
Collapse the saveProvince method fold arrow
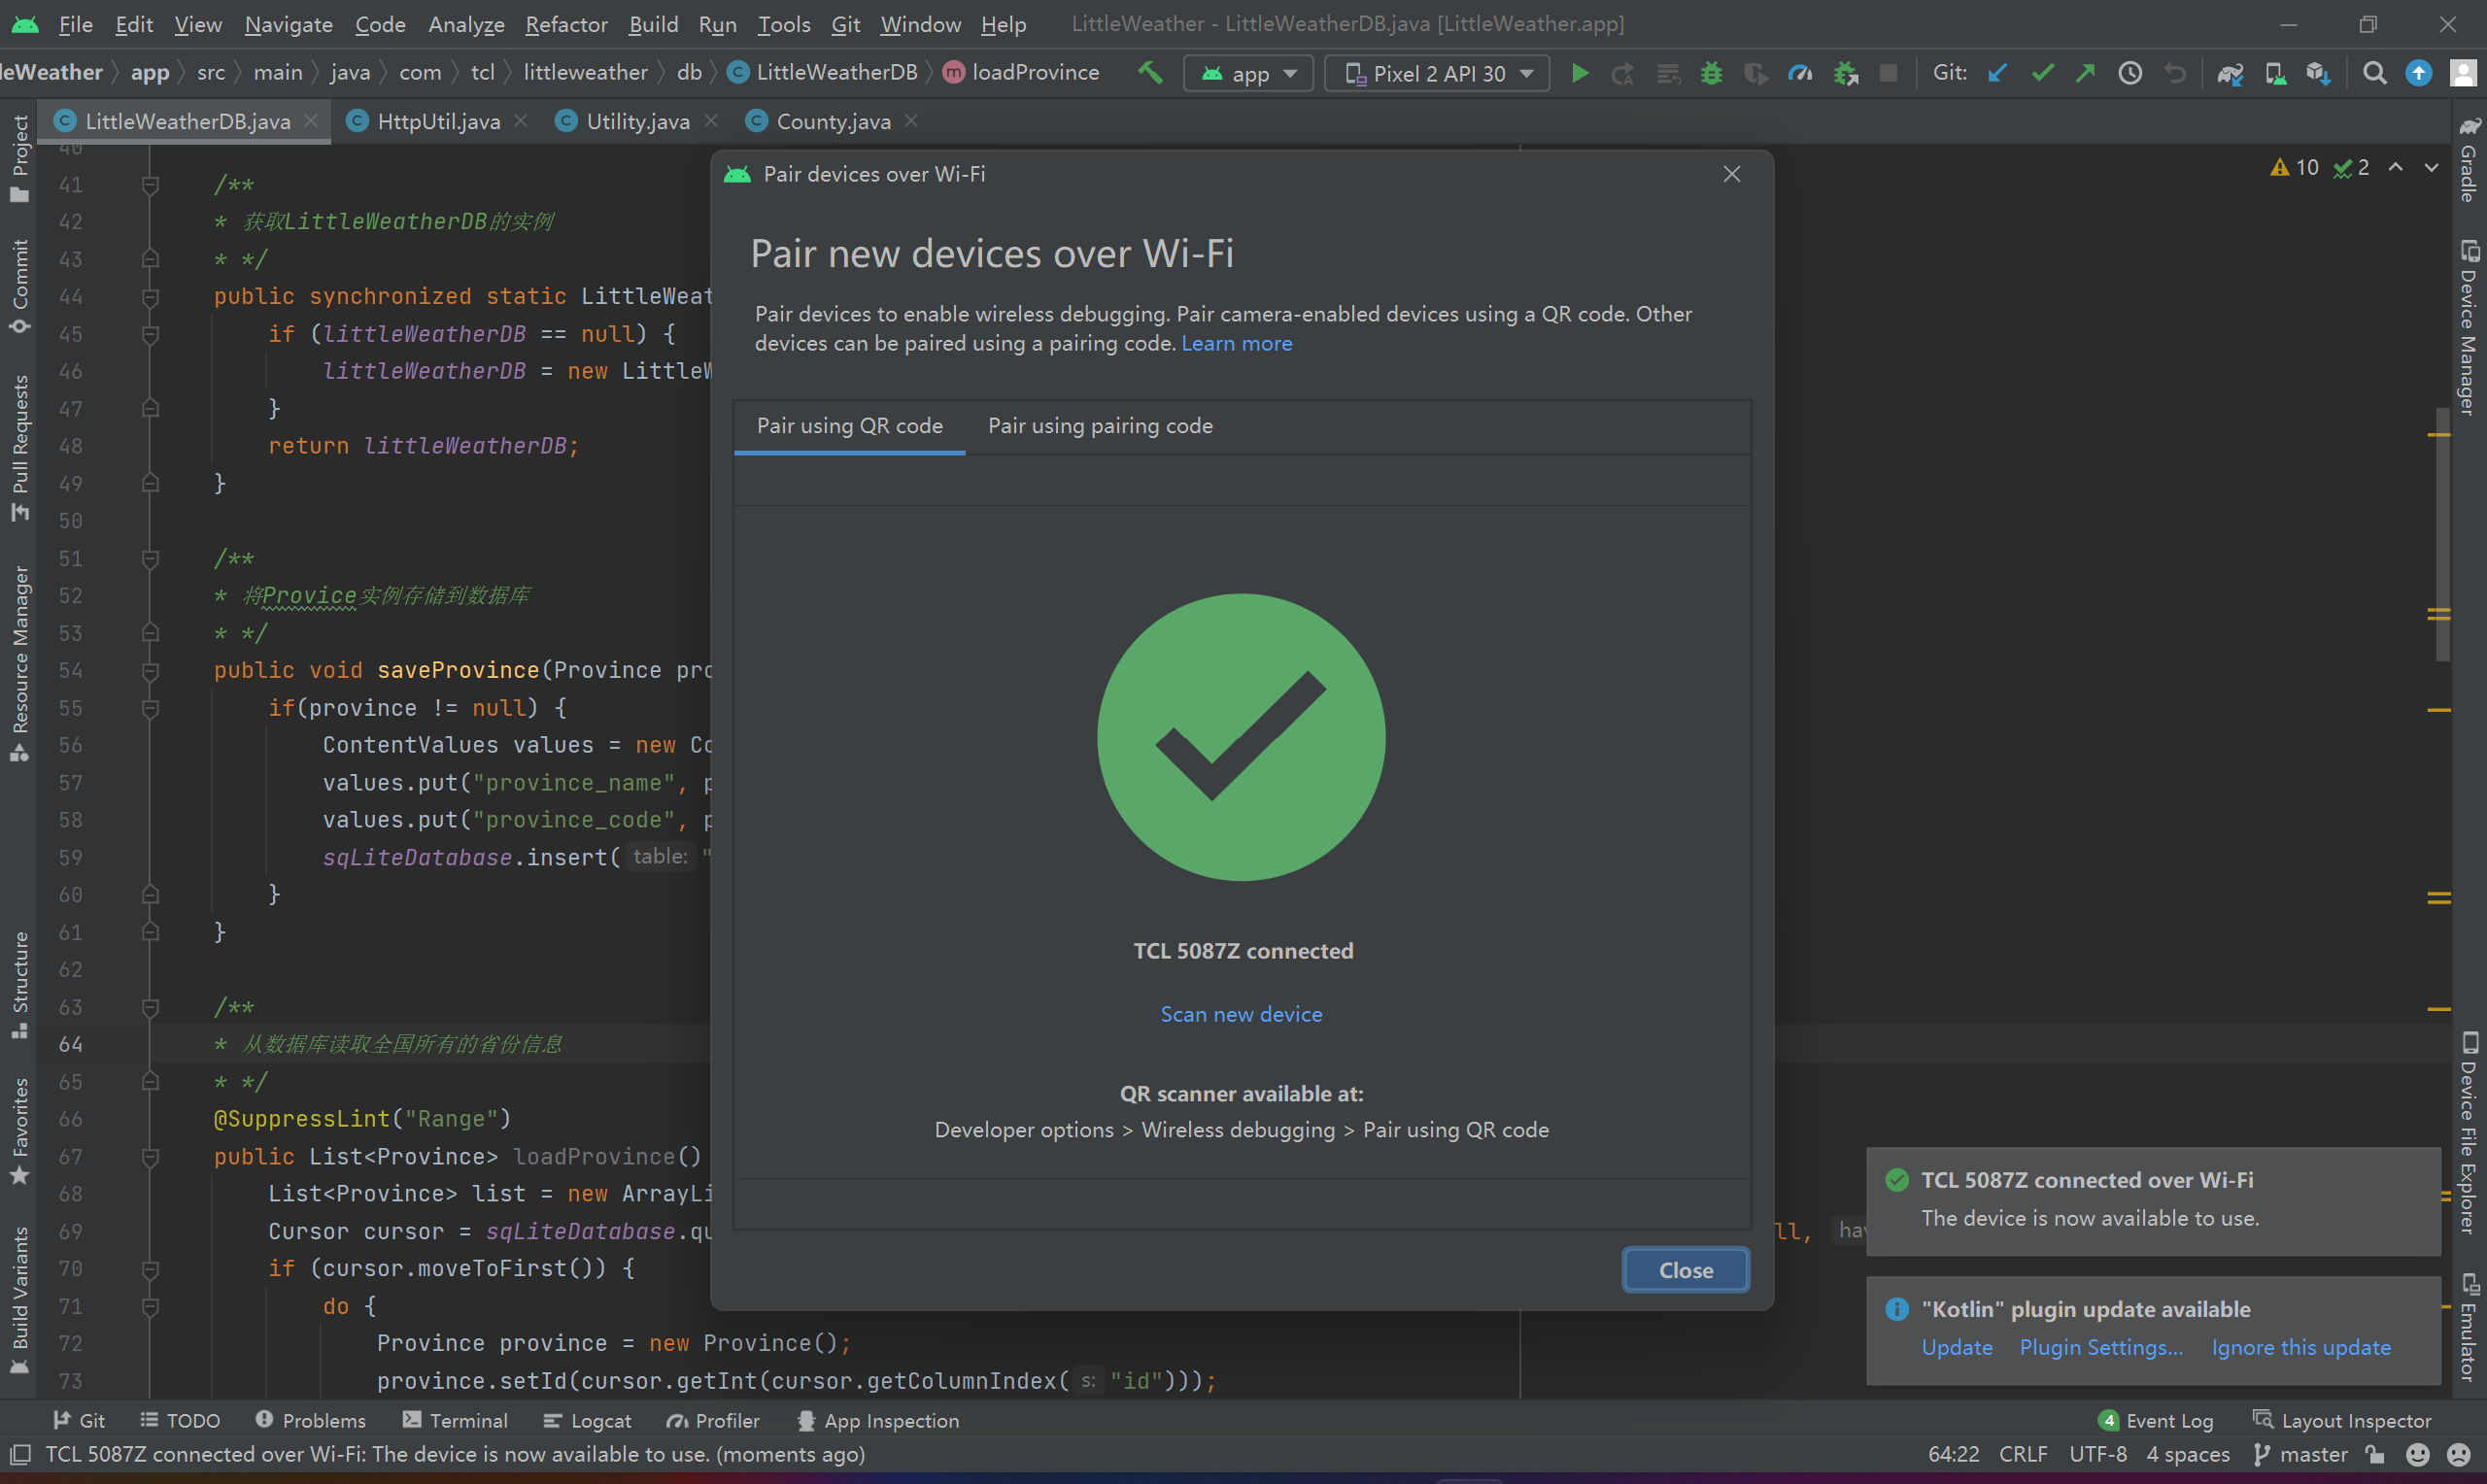[151, 670]
